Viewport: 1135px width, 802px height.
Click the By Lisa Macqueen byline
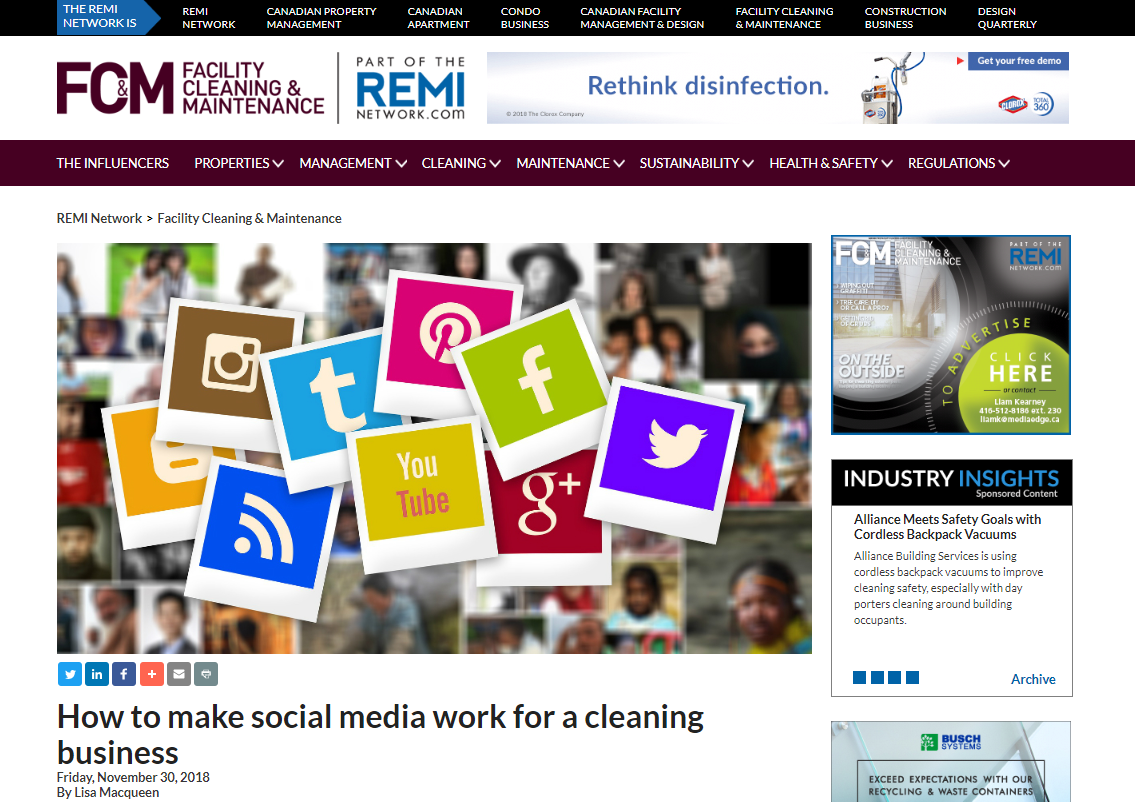[108, 793]
